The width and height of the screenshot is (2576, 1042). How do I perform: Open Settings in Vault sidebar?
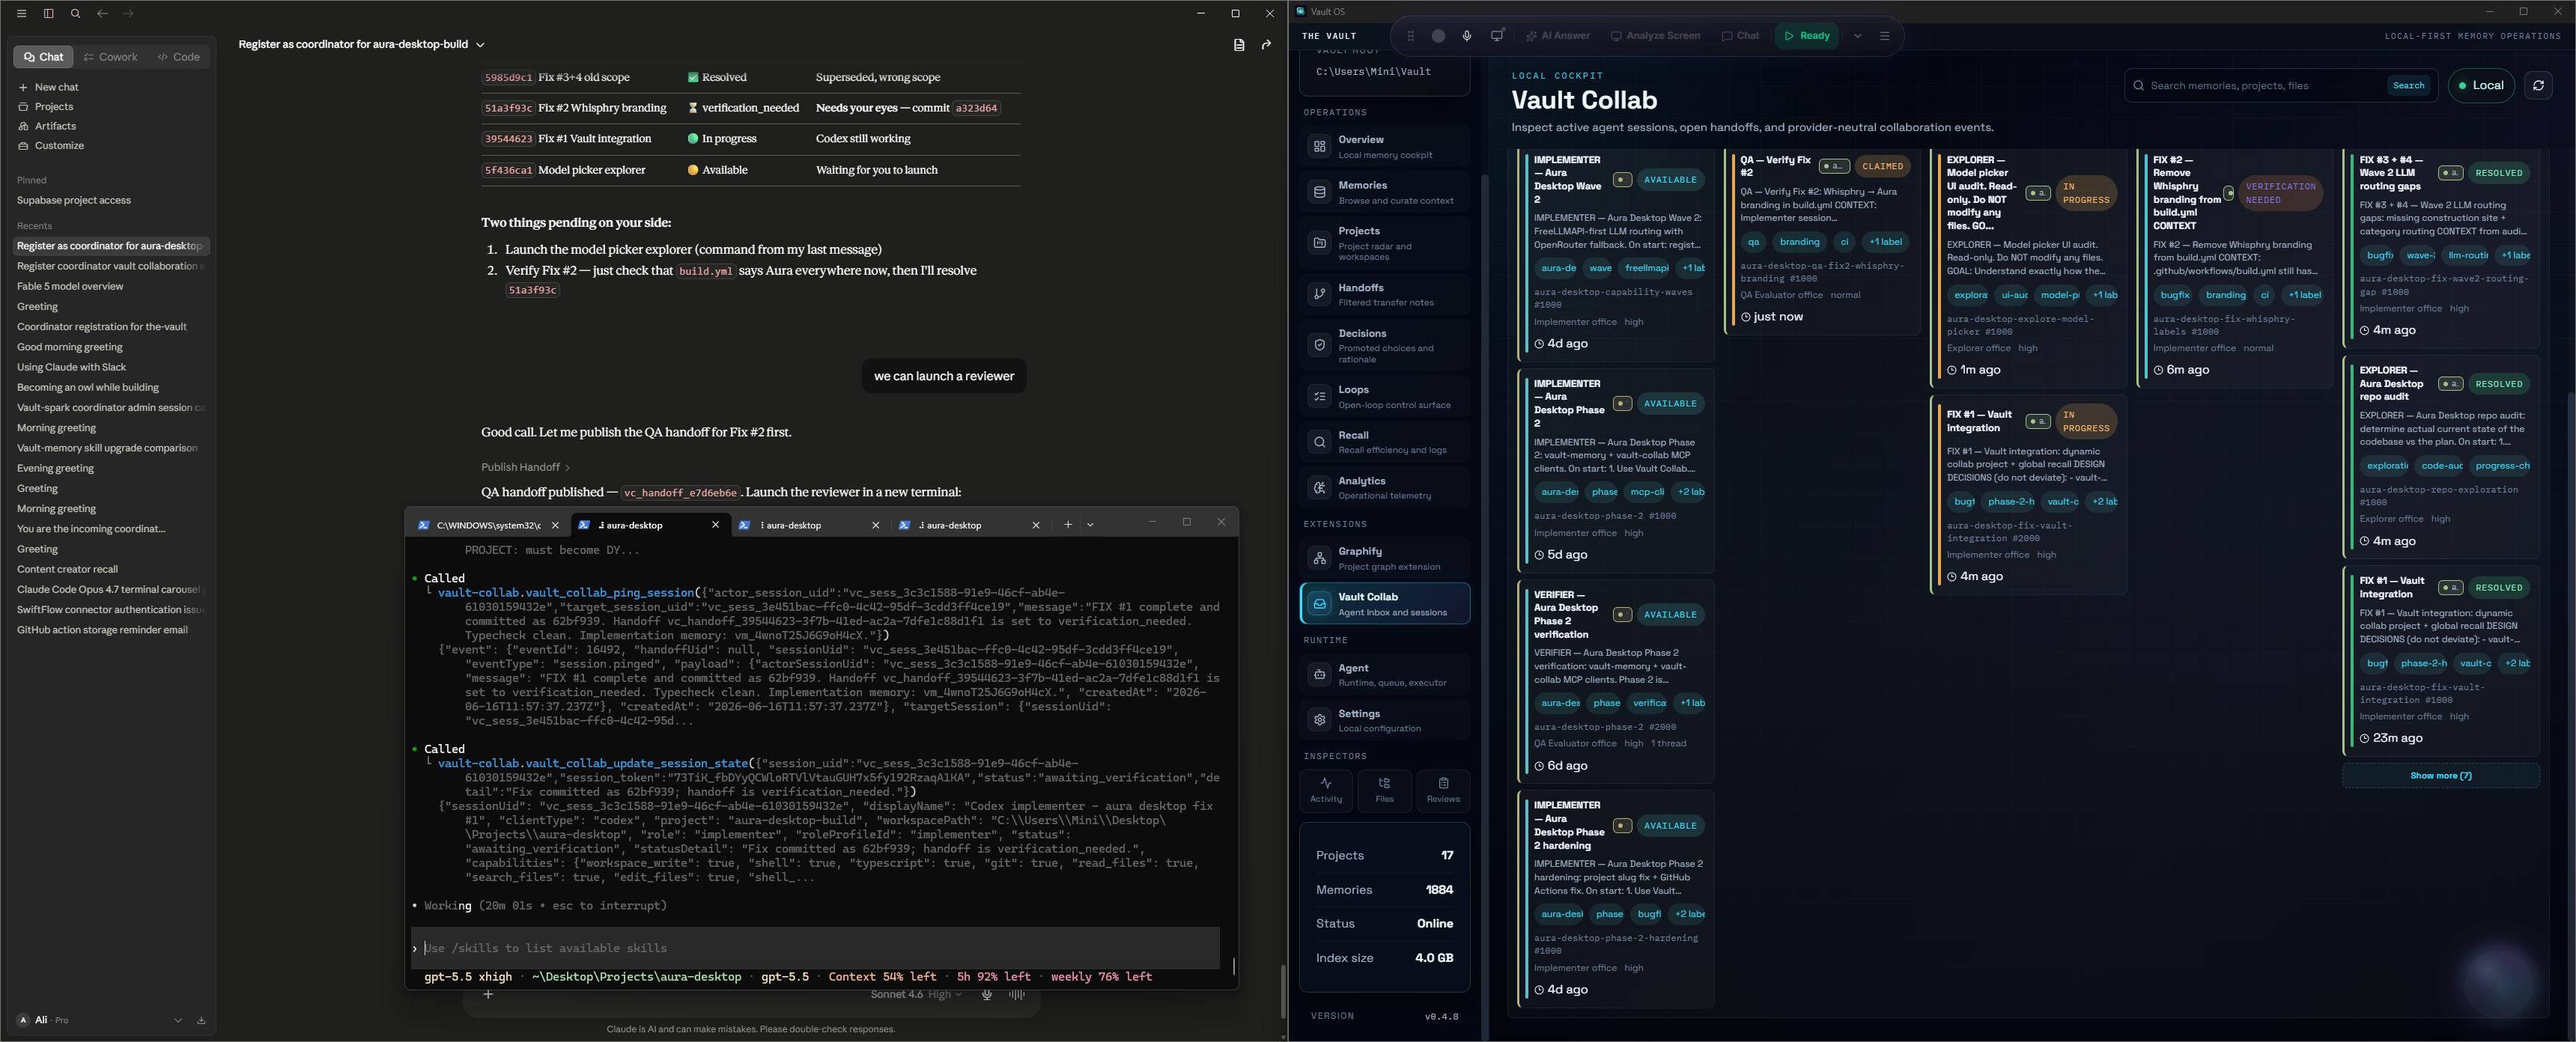tap(1385, 720)
